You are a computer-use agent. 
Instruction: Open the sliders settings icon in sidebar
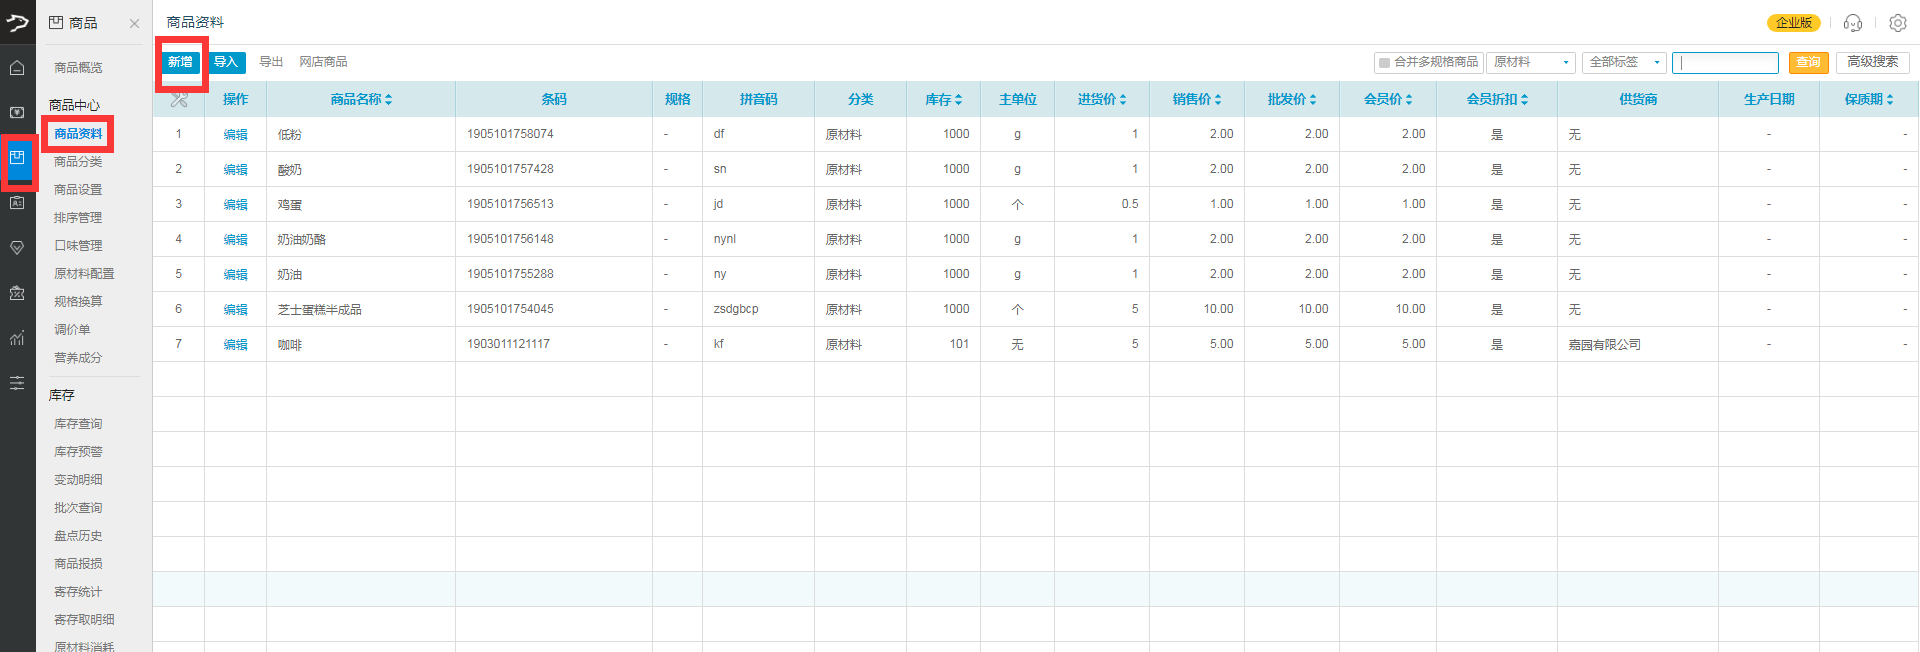[17, 383]
